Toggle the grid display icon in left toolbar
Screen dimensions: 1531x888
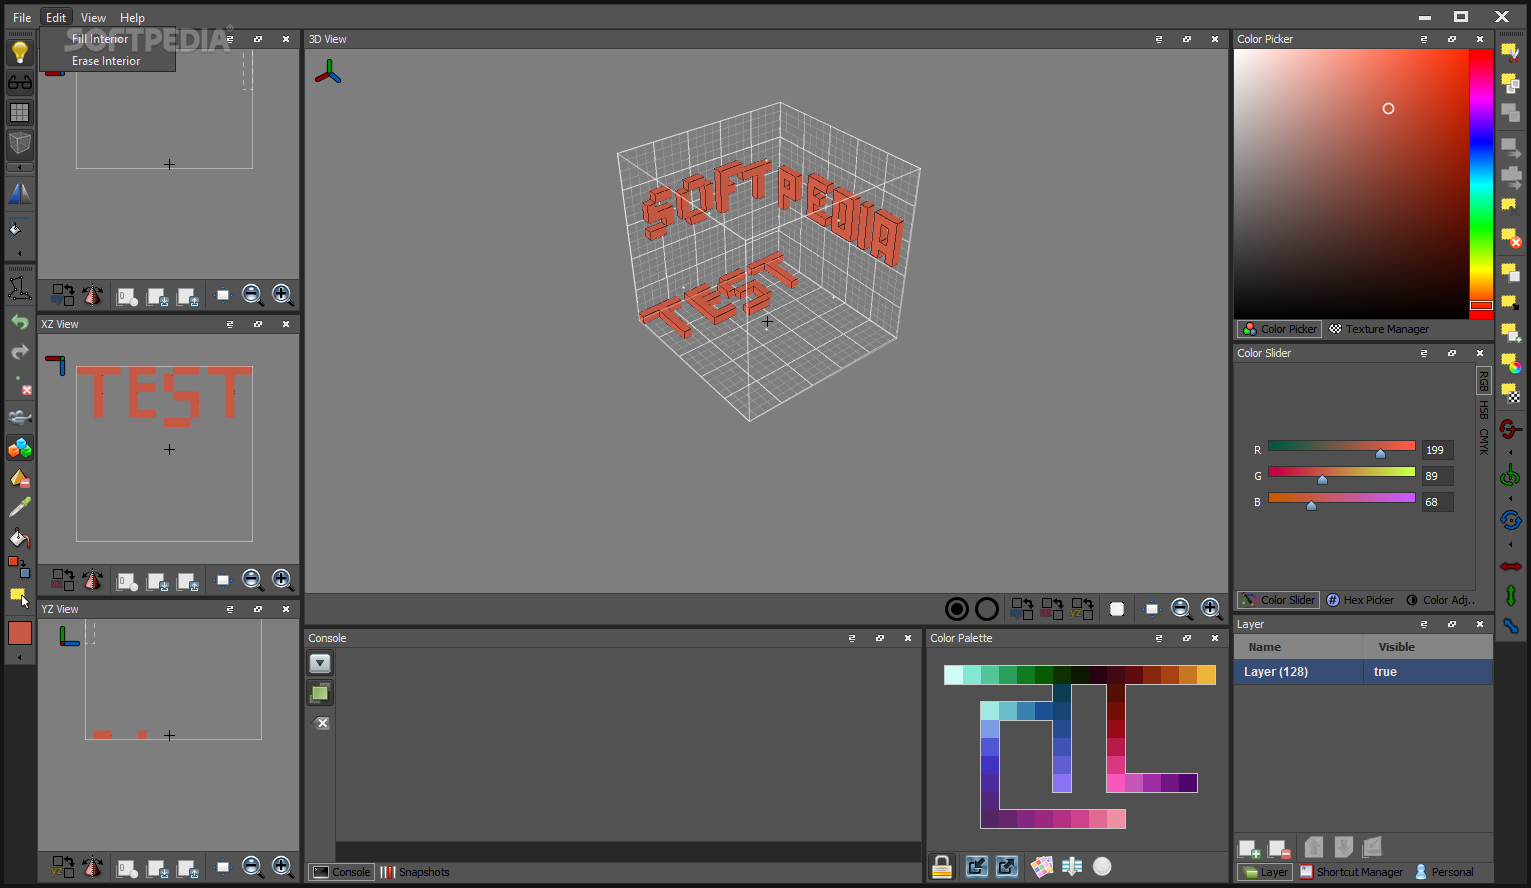pos(20,113)
